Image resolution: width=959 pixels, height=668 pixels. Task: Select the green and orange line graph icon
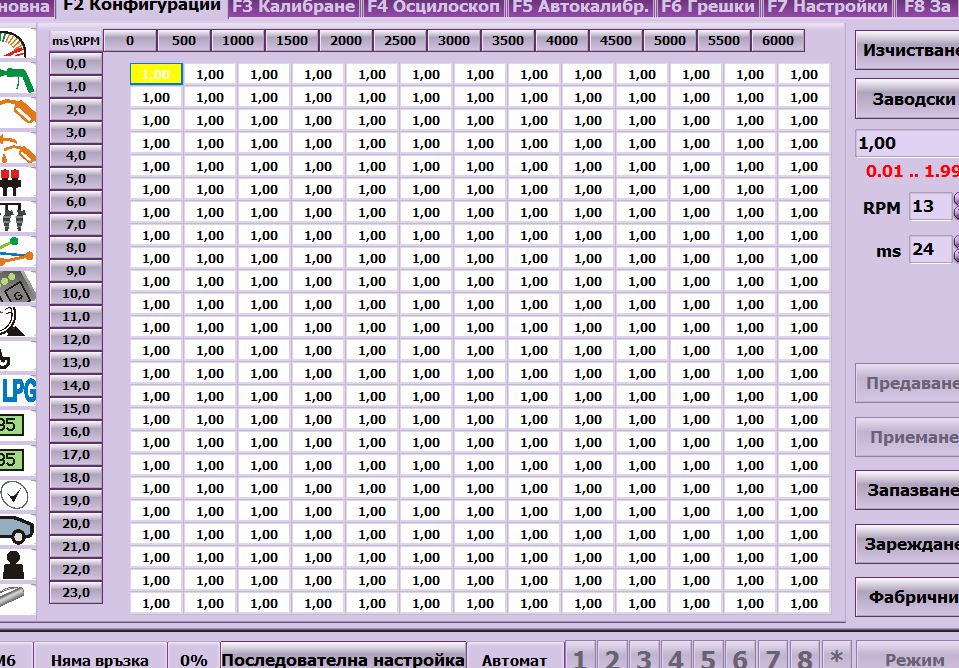(17, 250)
